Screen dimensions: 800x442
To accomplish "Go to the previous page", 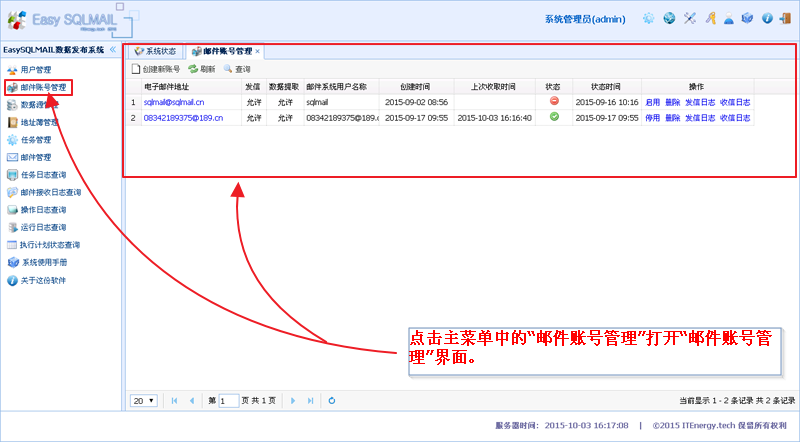I will pos(192,401).
